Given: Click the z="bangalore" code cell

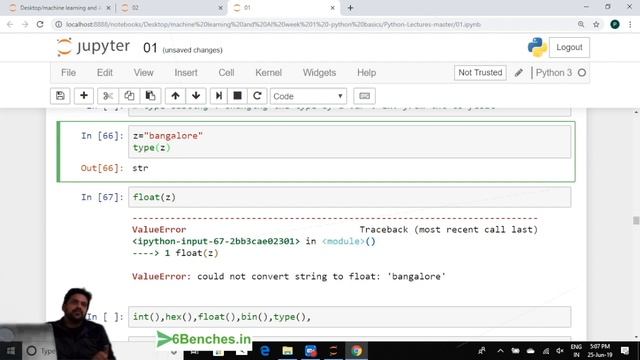Looking at the screenshot, I should click(x=349, y=142).
